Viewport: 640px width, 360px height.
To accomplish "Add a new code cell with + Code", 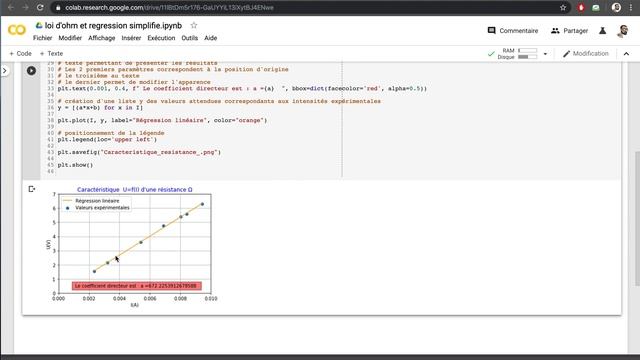I will (20, 53).
